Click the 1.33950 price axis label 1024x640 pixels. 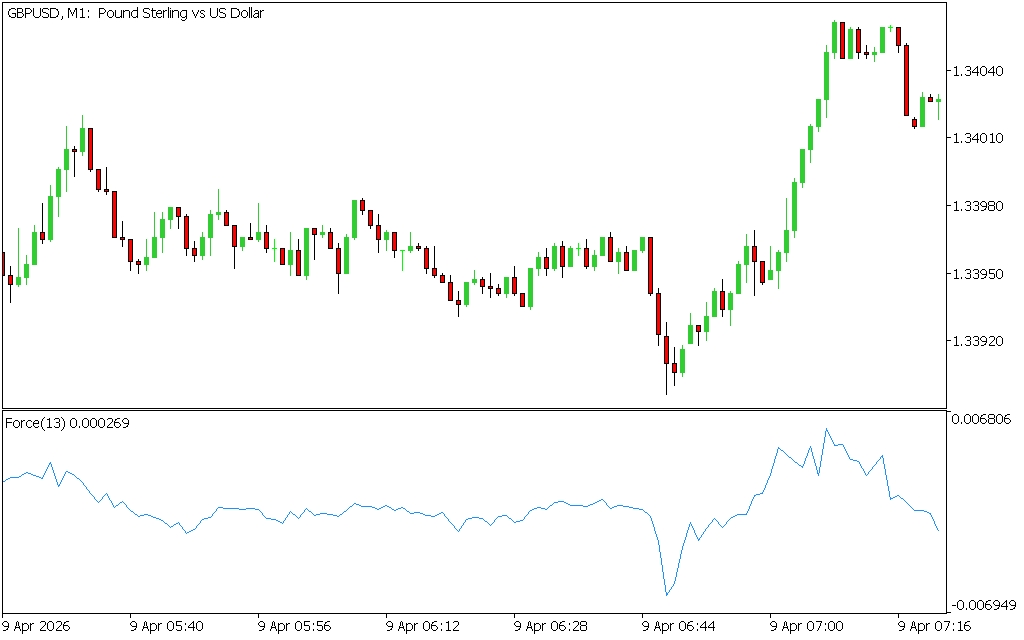click(x=978, y=274)
